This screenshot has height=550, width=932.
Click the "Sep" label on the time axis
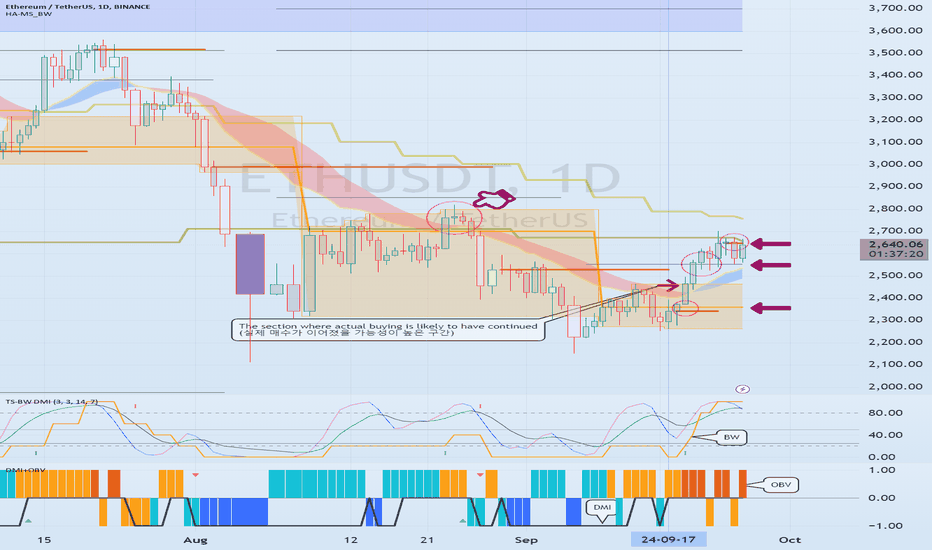pyautogui.click(x=526, y=540)
